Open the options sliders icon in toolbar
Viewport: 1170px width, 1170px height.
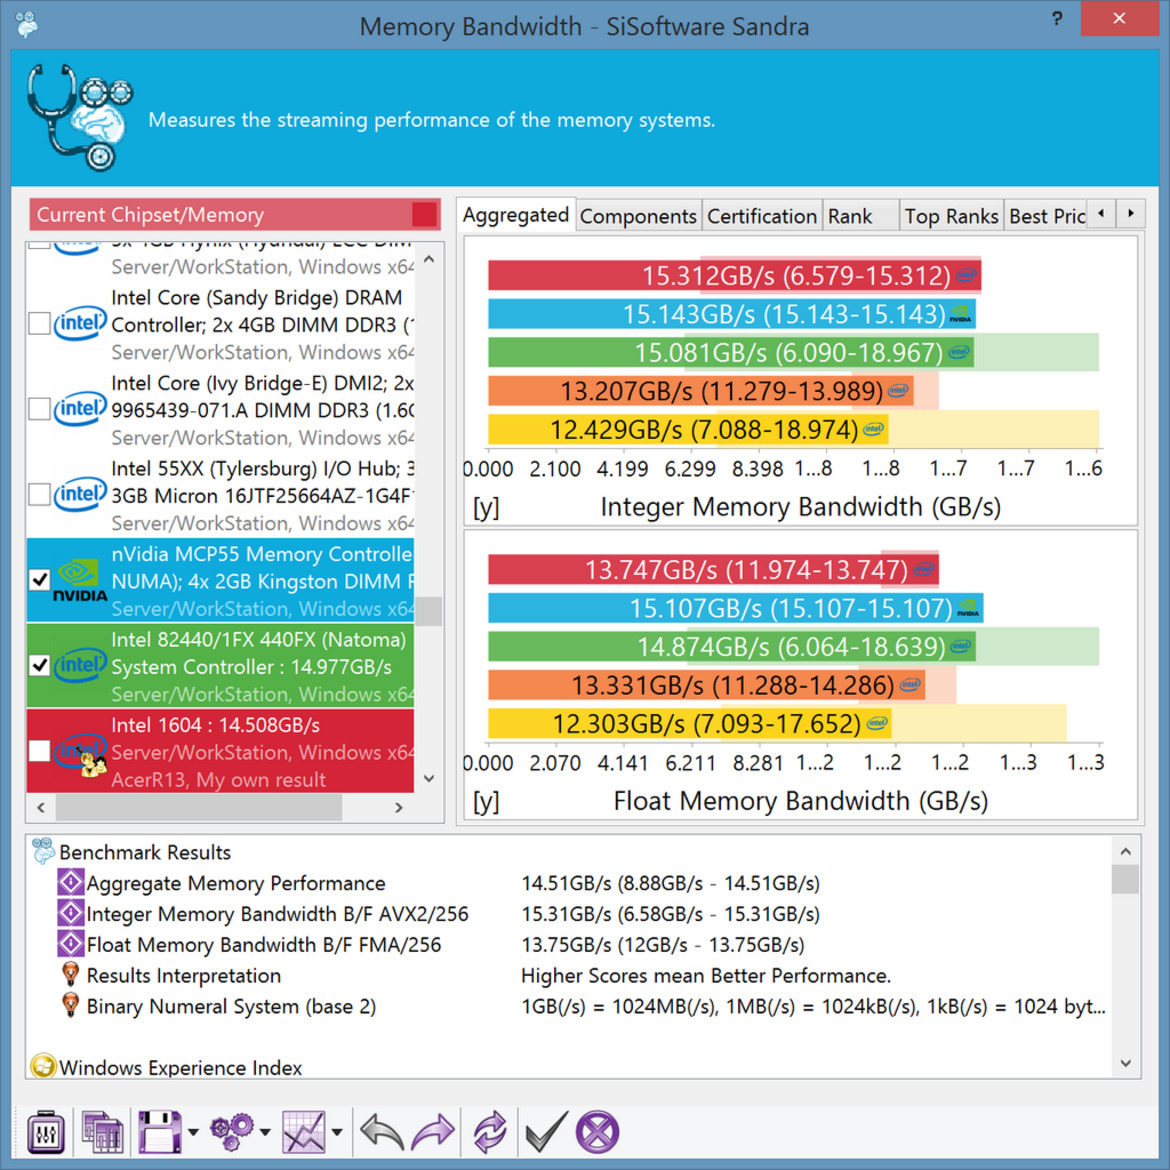tap(46, 1132)
